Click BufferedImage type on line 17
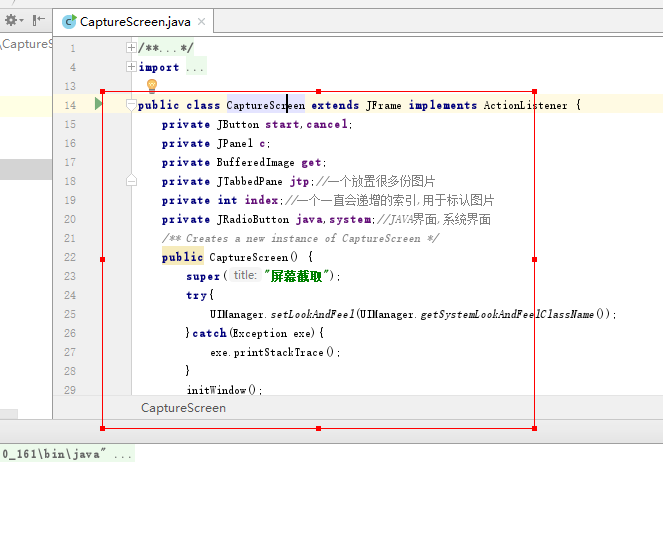This screenshot has width=663, height=539. click(x=255, y=162)
